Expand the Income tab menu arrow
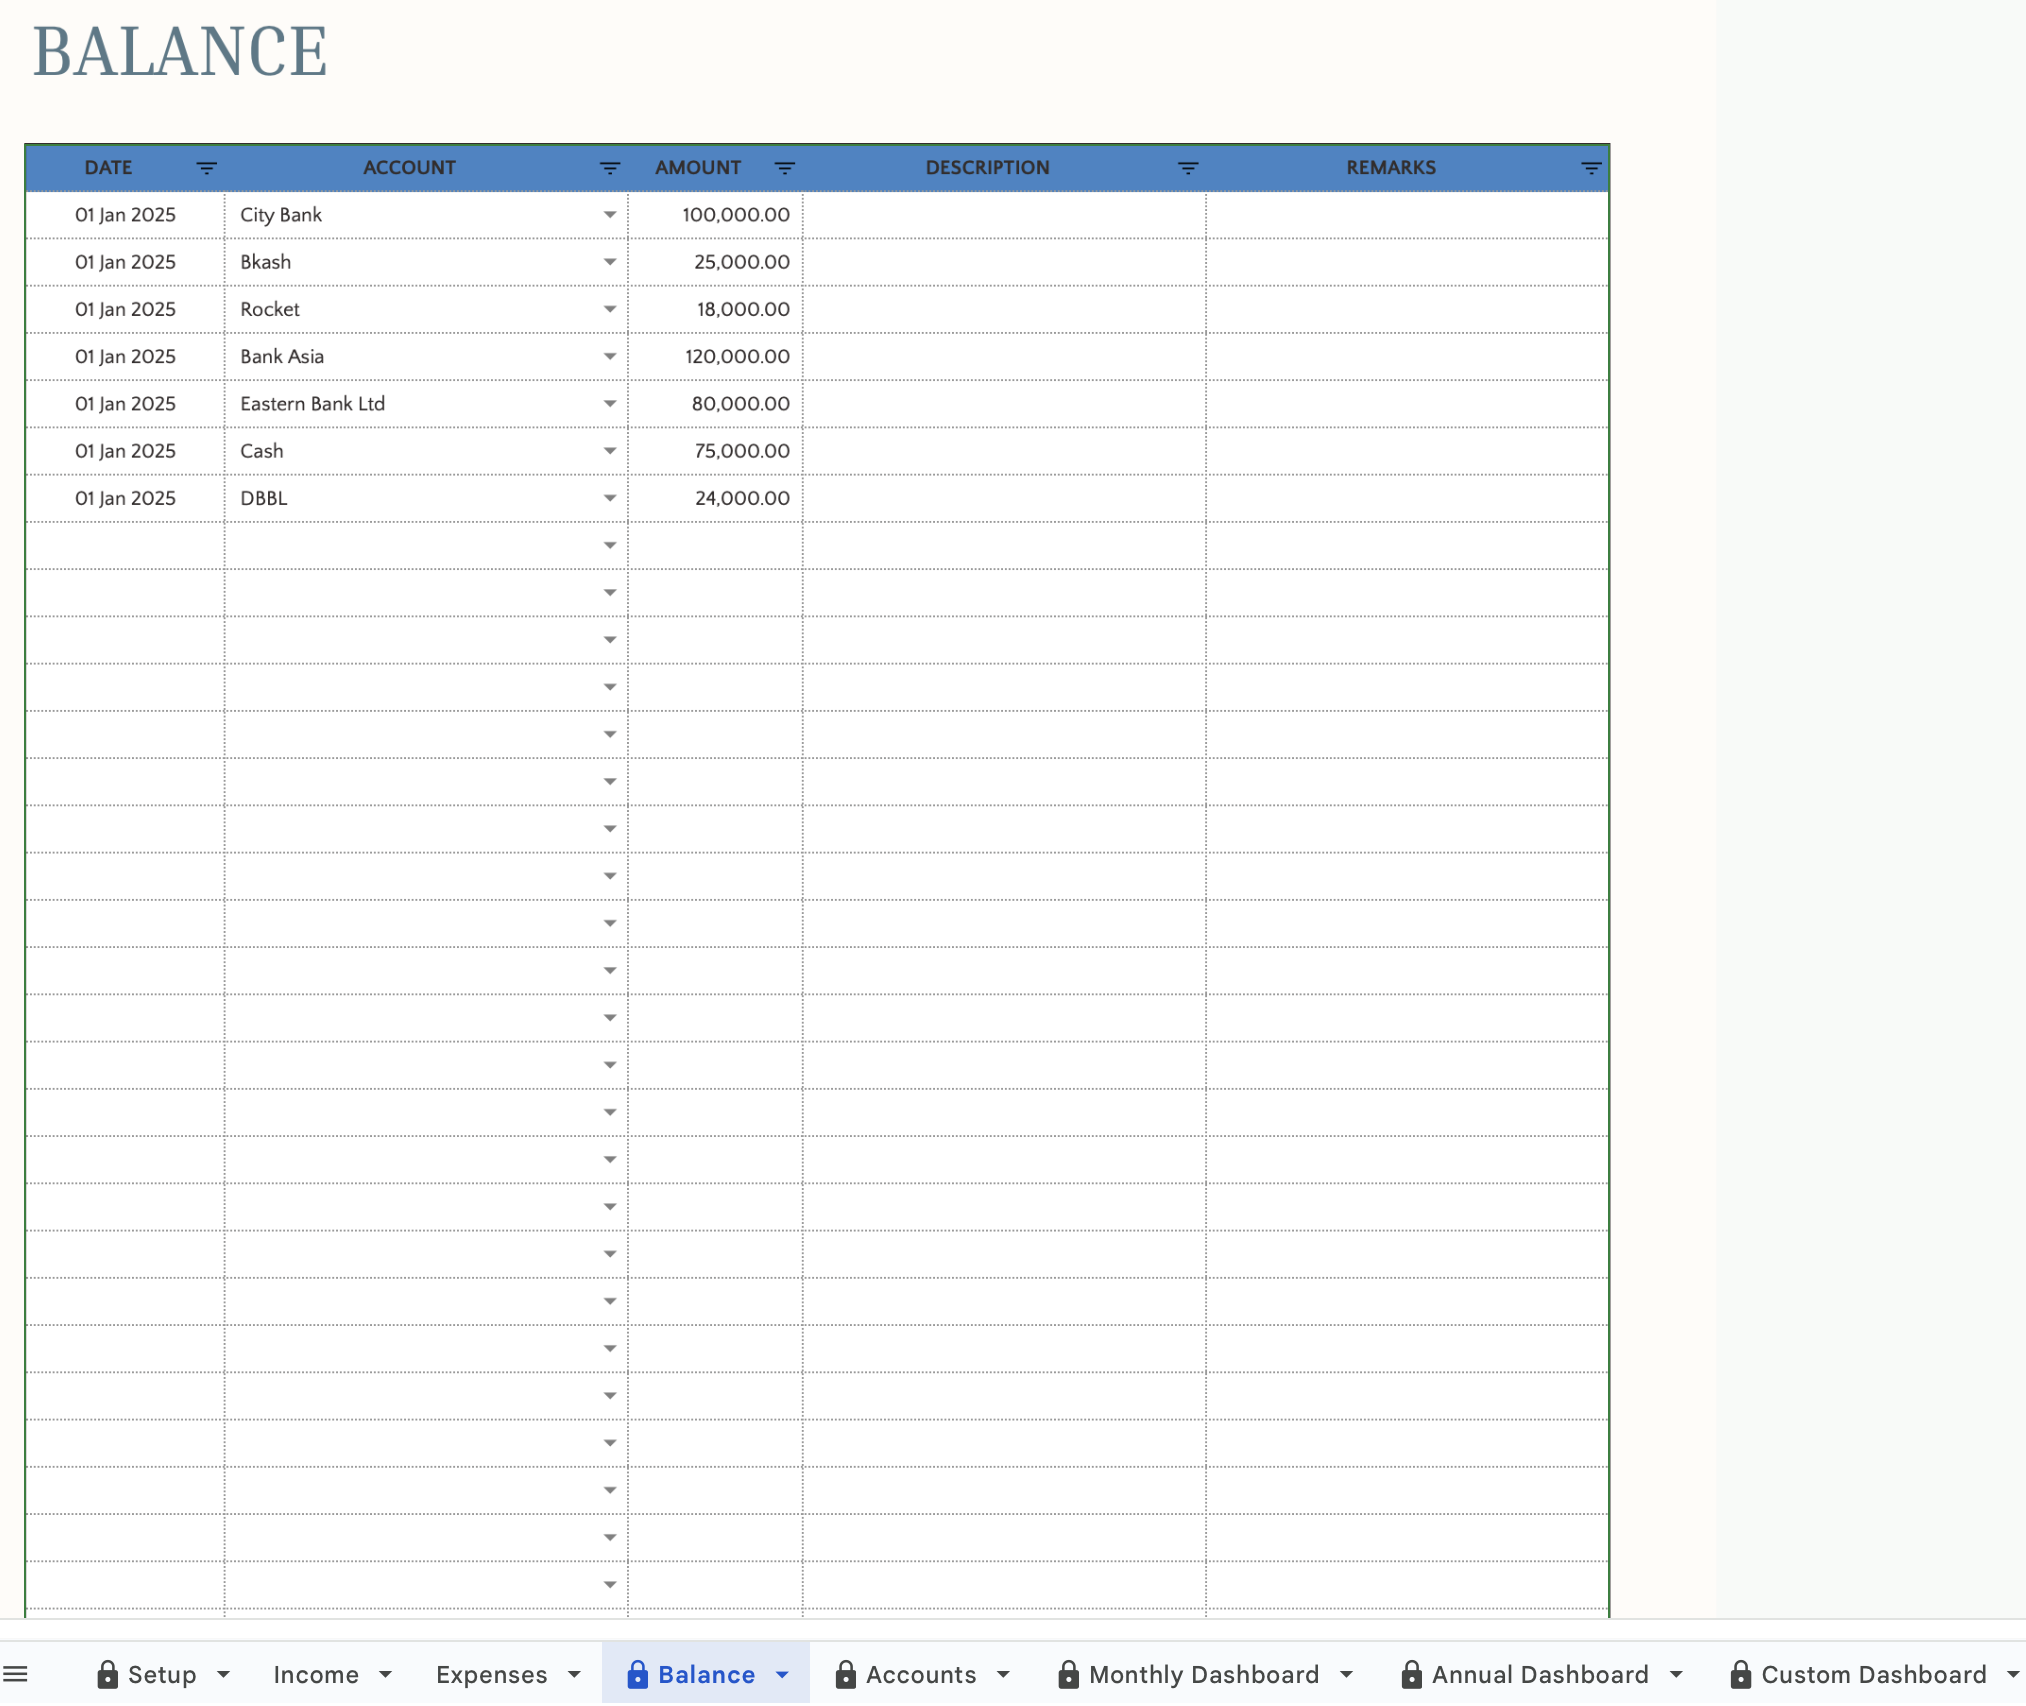 [x=385, y=1674]
